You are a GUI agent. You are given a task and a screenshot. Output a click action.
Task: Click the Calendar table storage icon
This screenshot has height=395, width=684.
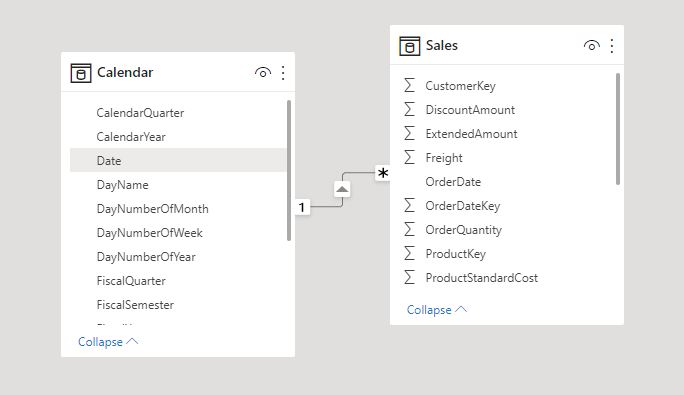[81, 73]
